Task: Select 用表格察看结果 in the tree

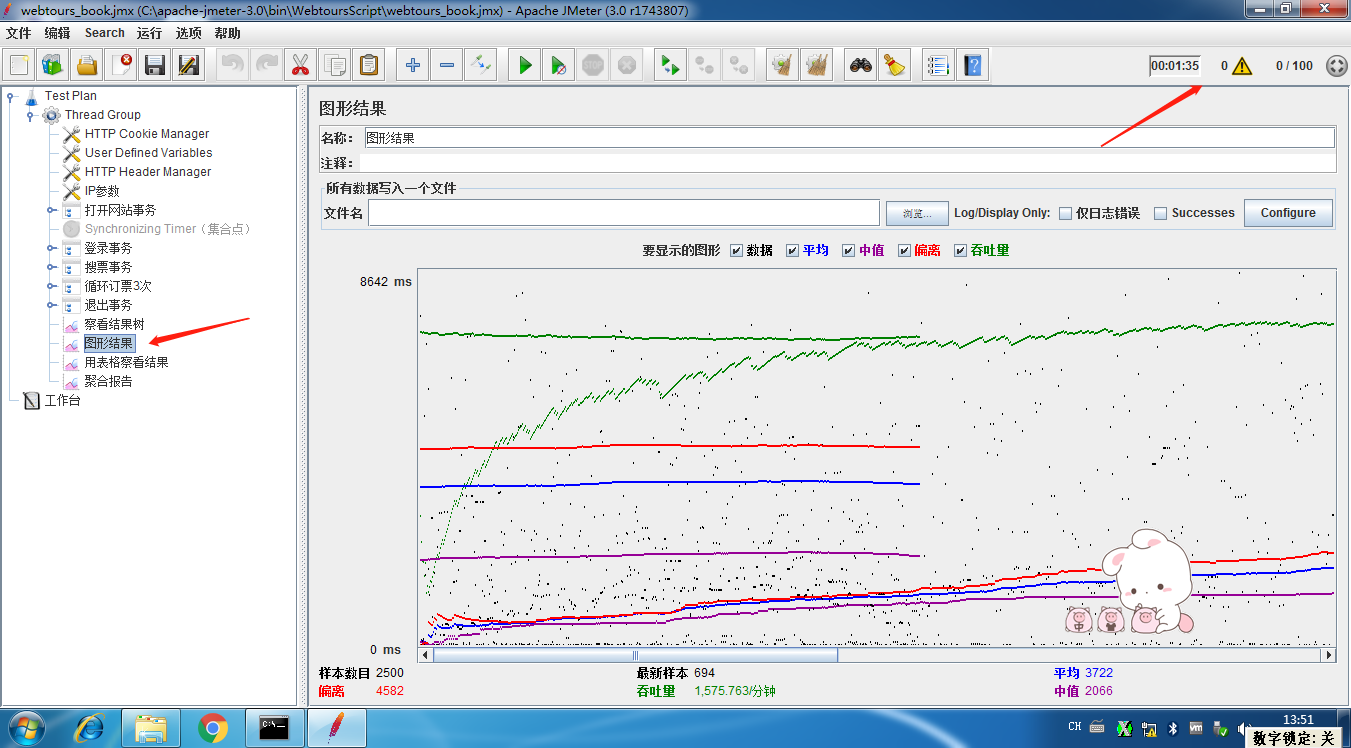Action: (126, 362)
